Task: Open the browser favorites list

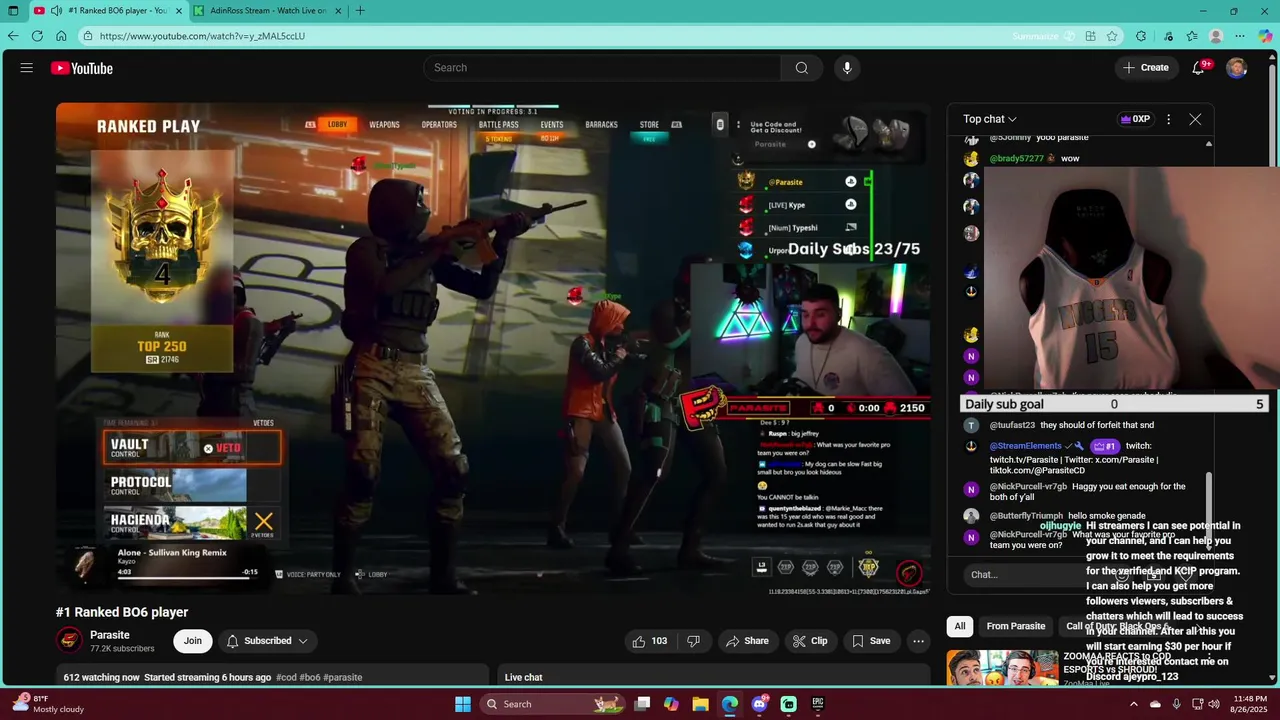Action: click(1191, 36)
